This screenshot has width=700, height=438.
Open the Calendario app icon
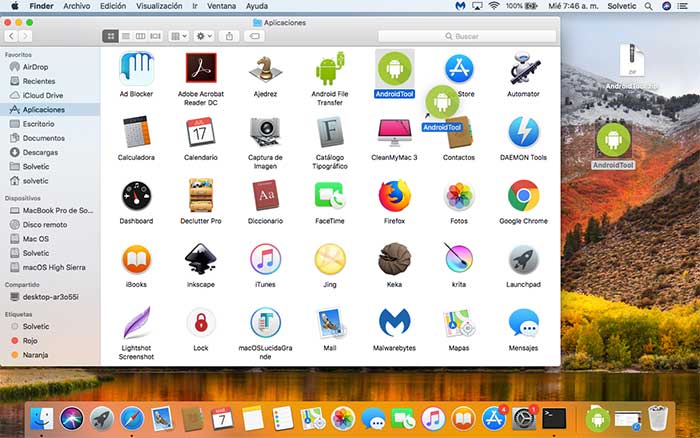pyautogui.click(x=201, y=132)
